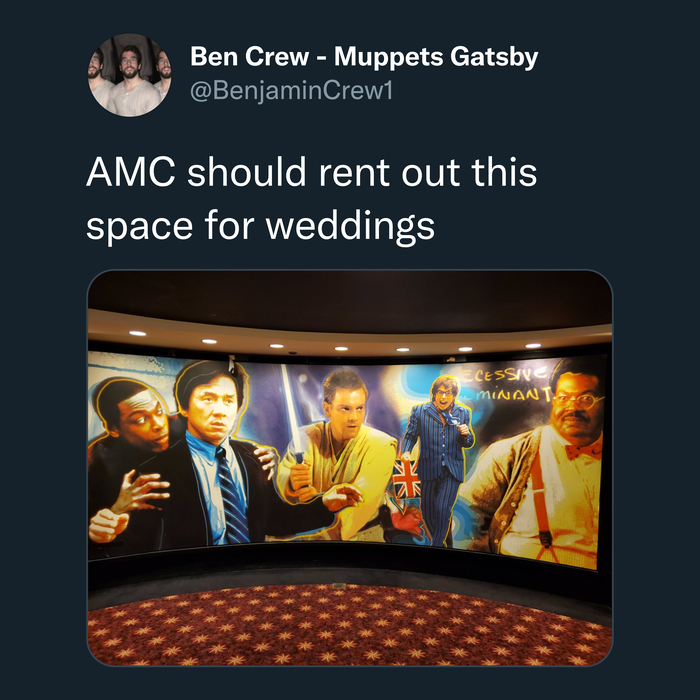Click the blue striped necktie
700x700 pixels.
coord(232,495)
